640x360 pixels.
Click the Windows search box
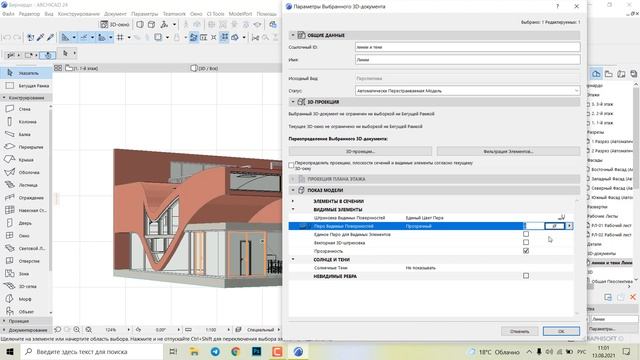(x=92, y=351)
